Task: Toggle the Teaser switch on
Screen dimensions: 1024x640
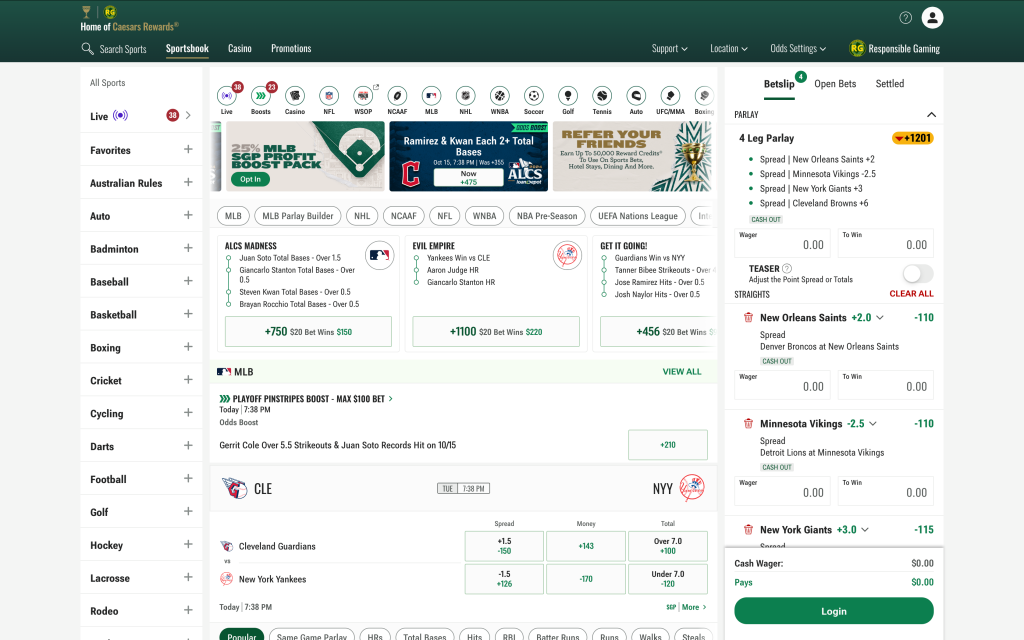Action: click(x=917, y=273)
